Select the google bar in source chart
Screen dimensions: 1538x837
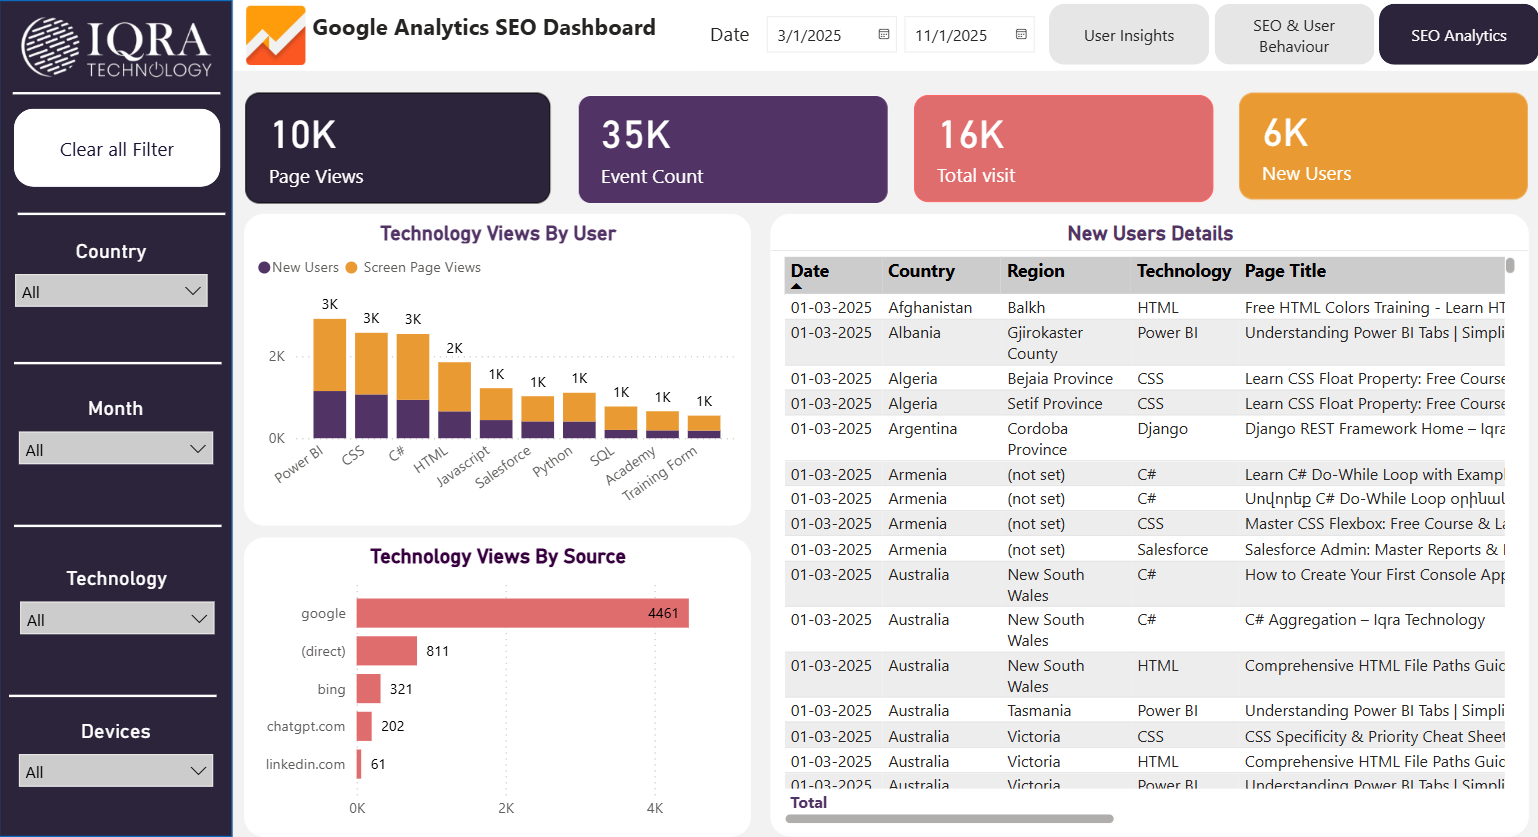click(x=522, y=613)
